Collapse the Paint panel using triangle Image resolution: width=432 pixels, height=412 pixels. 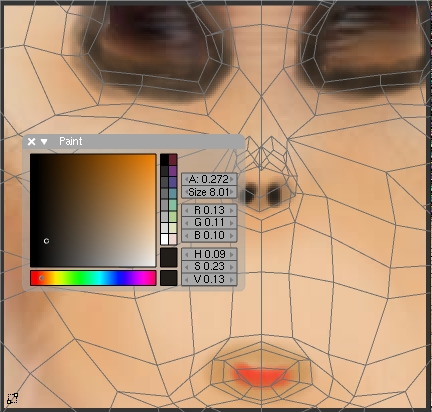coord(44,142)
